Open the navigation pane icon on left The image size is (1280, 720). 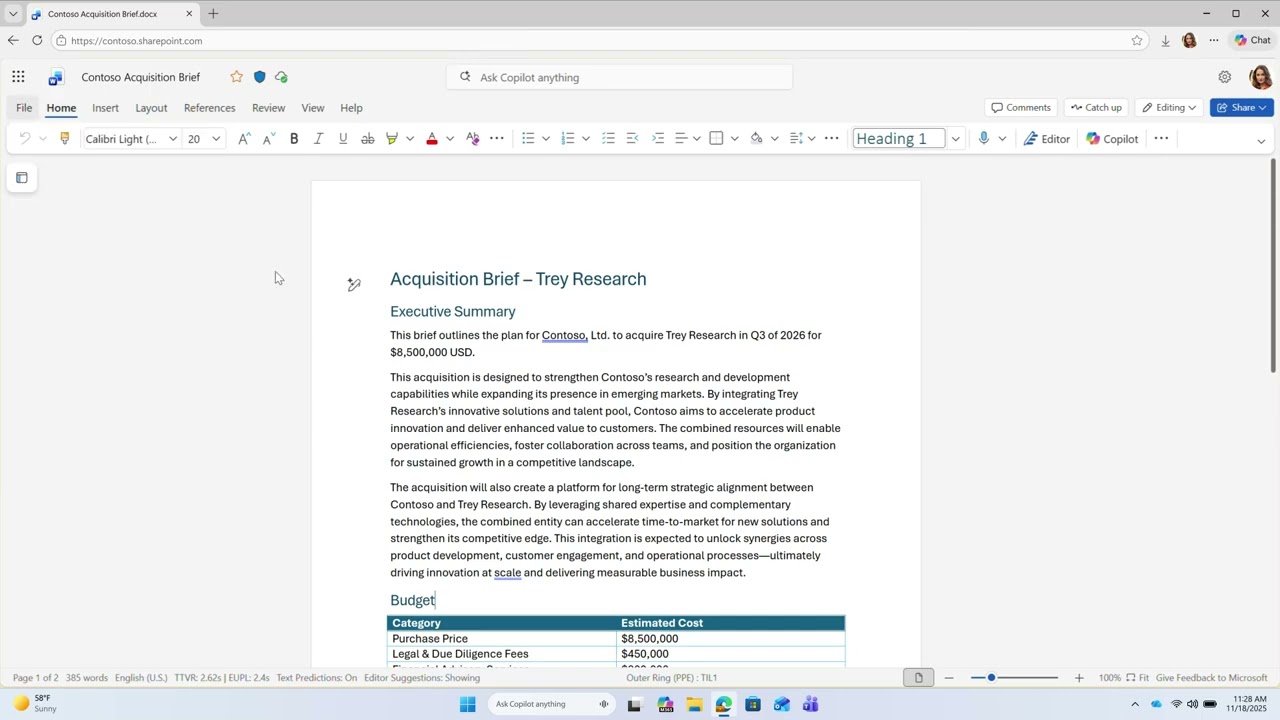(22, 178)
